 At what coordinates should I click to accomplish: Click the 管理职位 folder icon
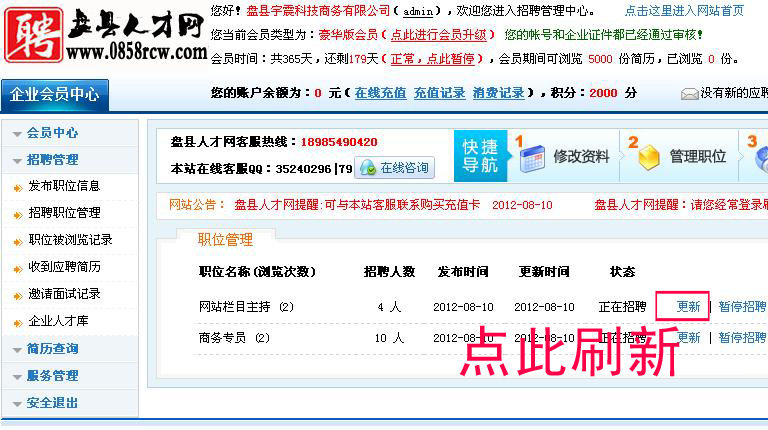click(x=649, y=158)
